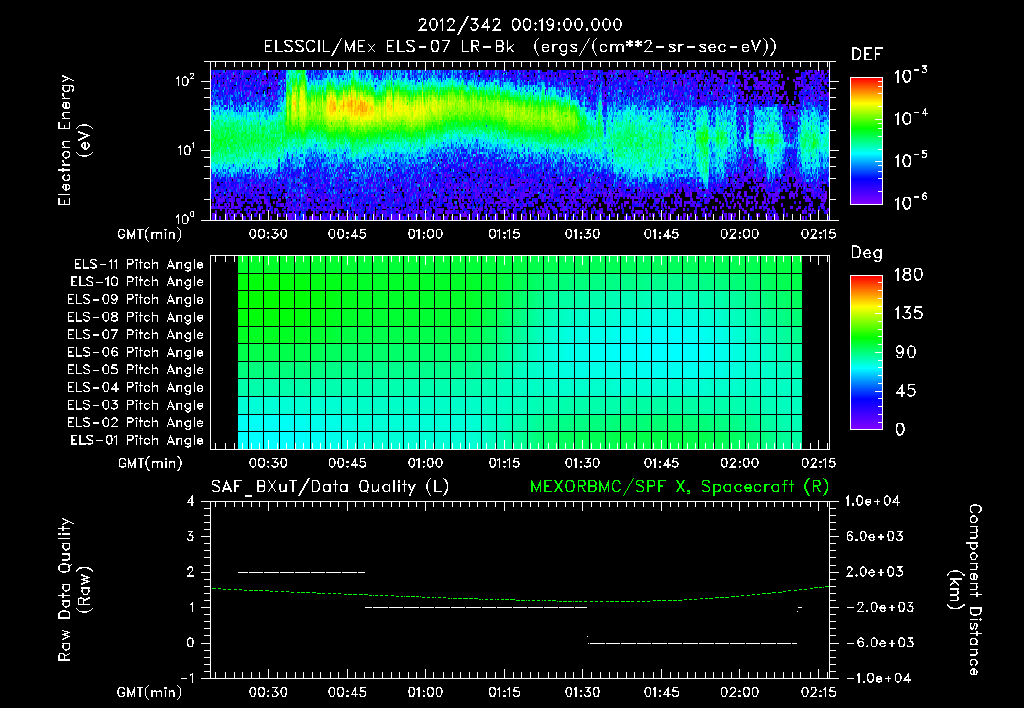Select the ELS-07 Pitch Angle row label
This screenshot has width=1024, height=708.
tap(135, 334)
